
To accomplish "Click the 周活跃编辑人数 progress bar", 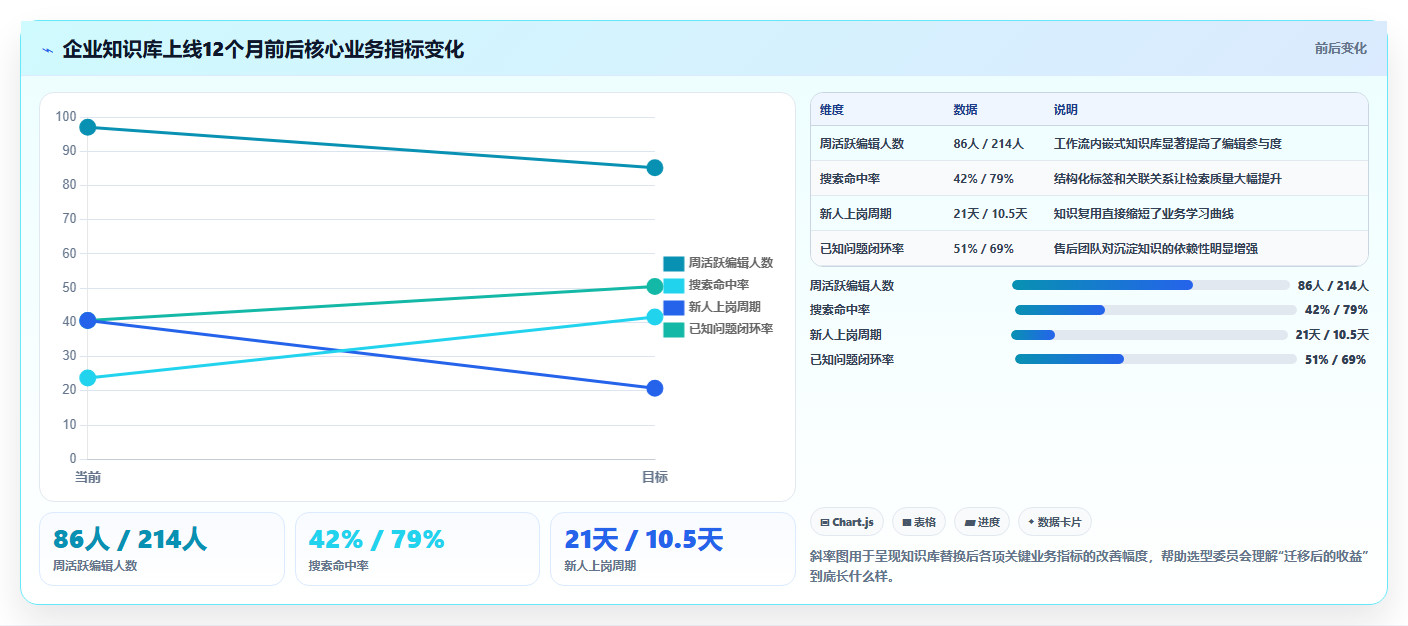I will click(x=1150, y=285).
